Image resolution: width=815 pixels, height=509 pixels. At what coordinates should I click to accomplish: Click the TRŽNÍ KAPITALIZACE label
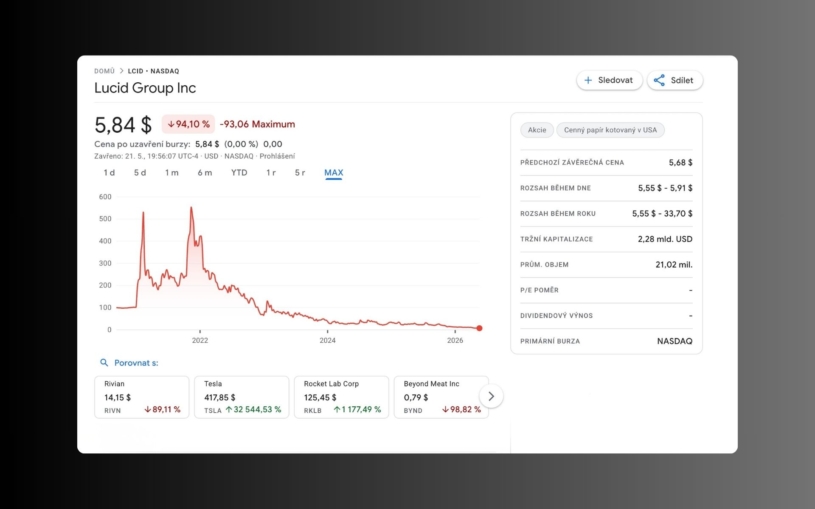click(x=556, y=239)
